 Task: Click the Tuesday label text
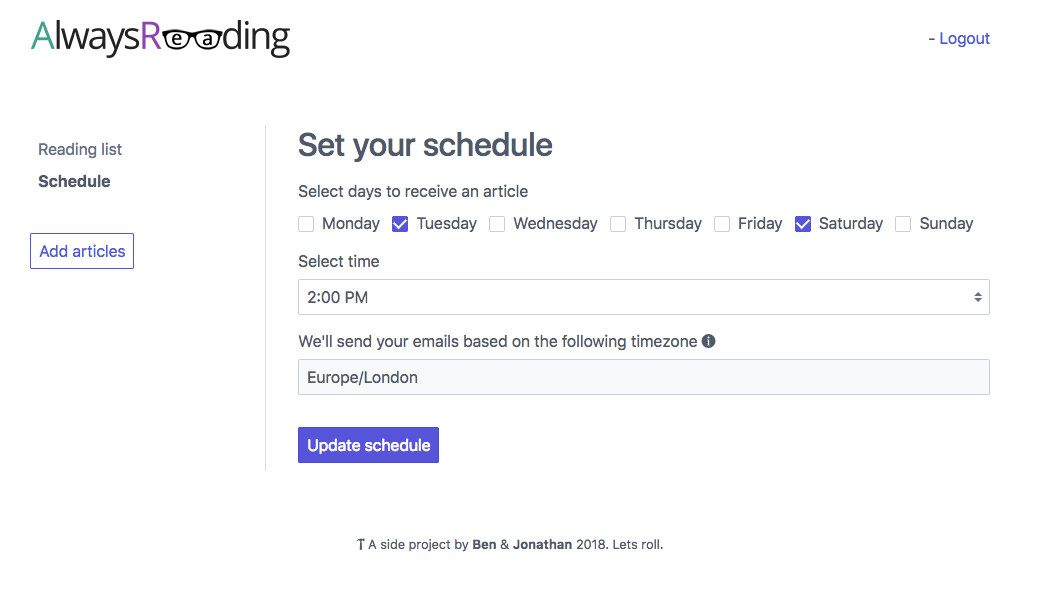point(446,224)
